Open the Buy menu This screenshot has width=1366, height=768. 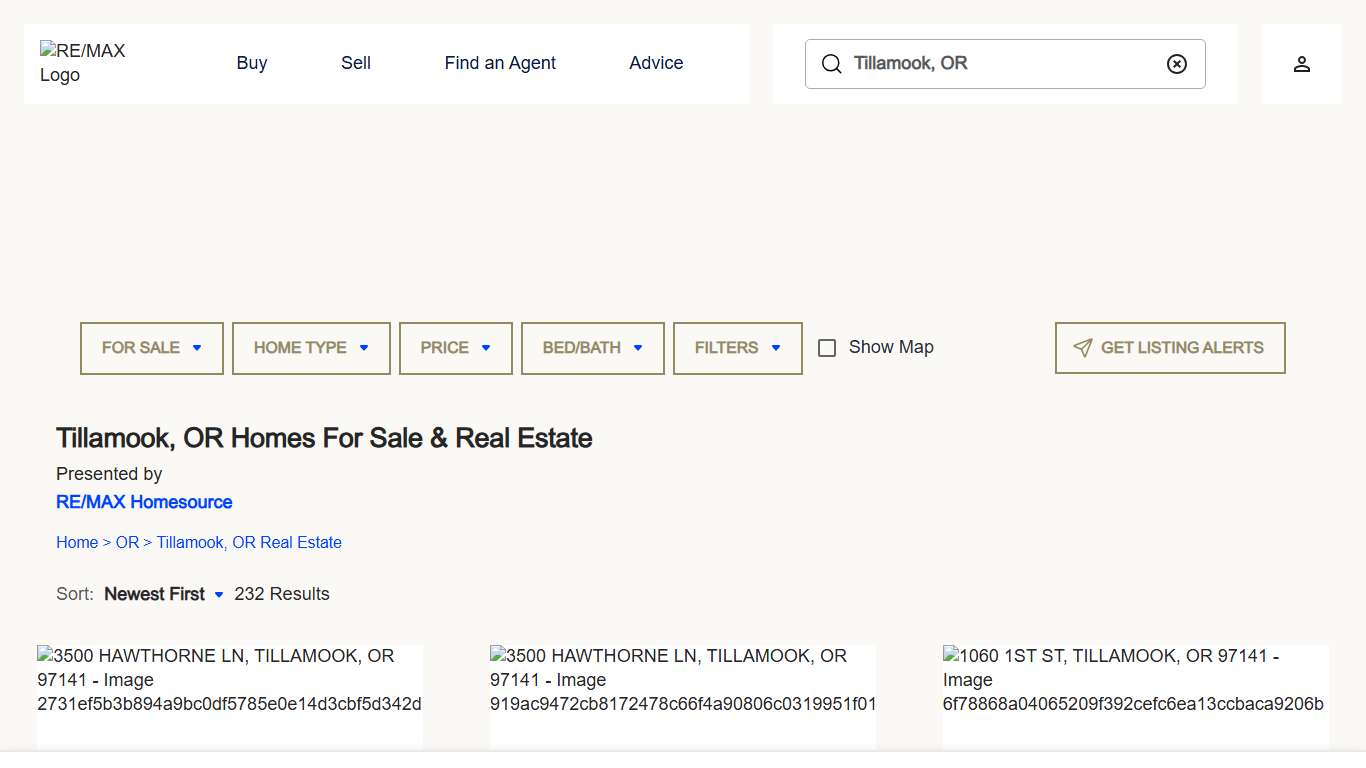(x=252, y=63)
